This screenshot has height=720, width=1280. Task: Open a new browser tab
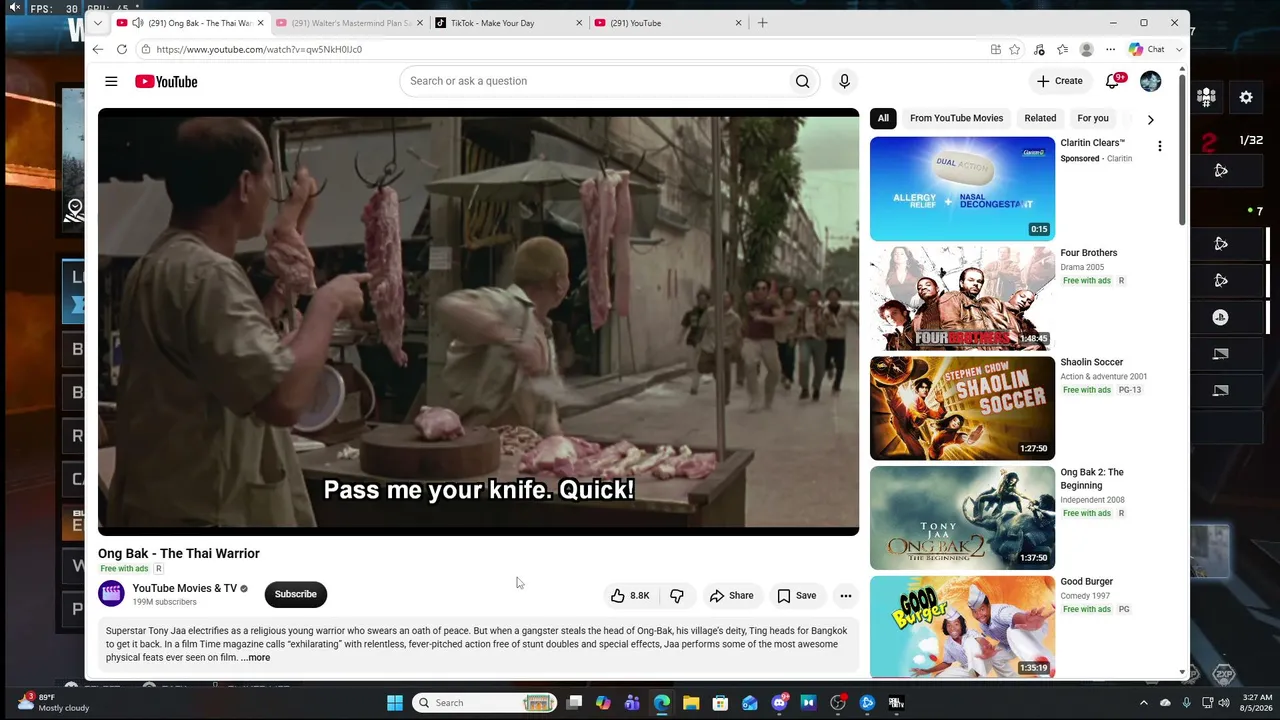tap(762, 23)
